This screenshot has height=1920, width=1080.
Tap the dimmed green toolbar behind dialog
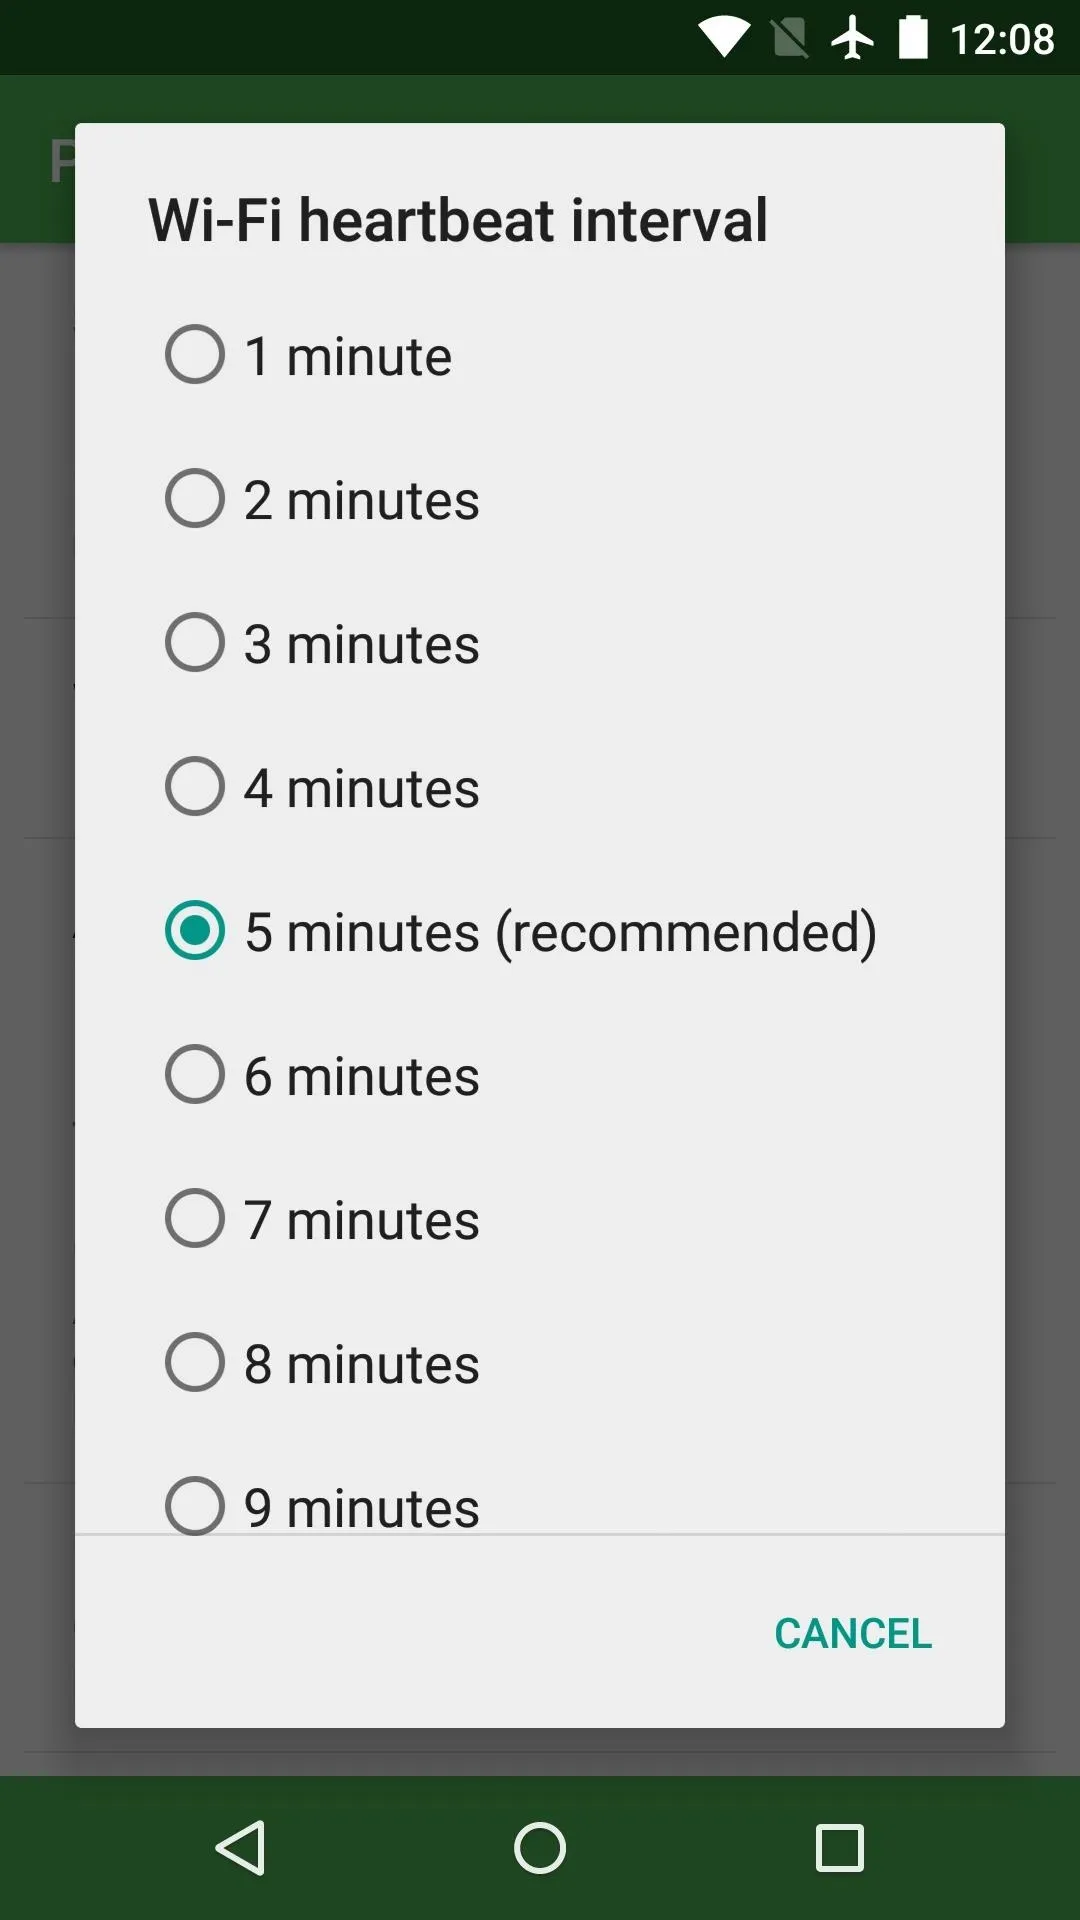[x=1042, y=160]
